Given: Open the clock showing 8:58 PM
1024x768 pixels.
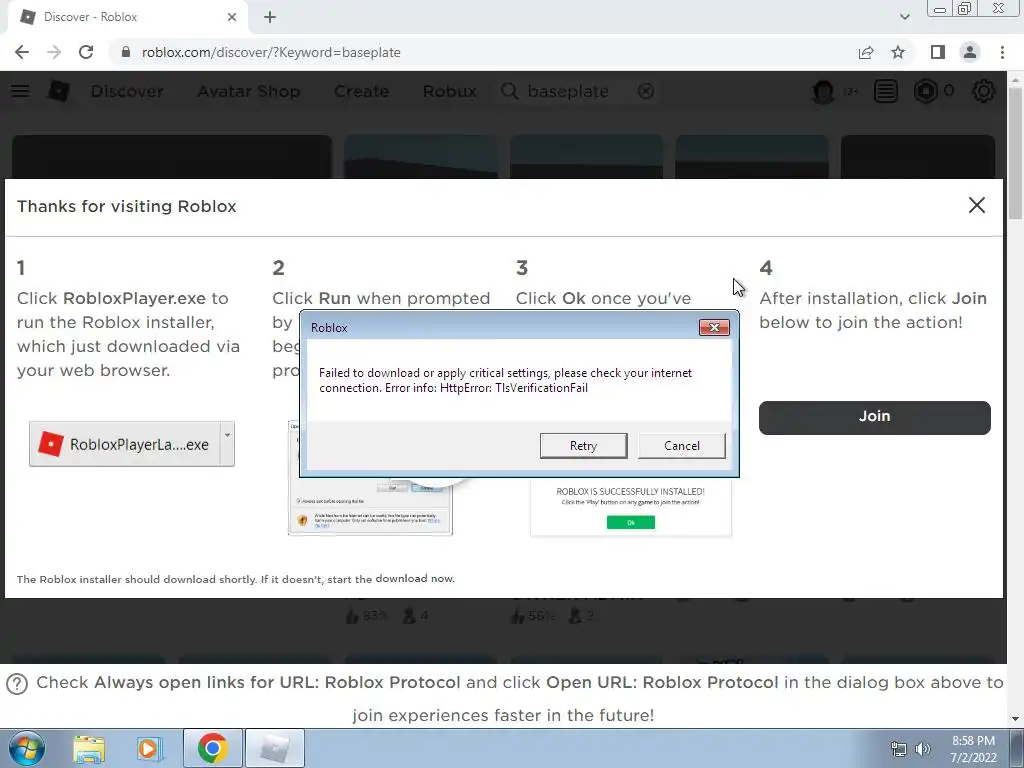Looking at the screenshot, I should coord(973,749).
